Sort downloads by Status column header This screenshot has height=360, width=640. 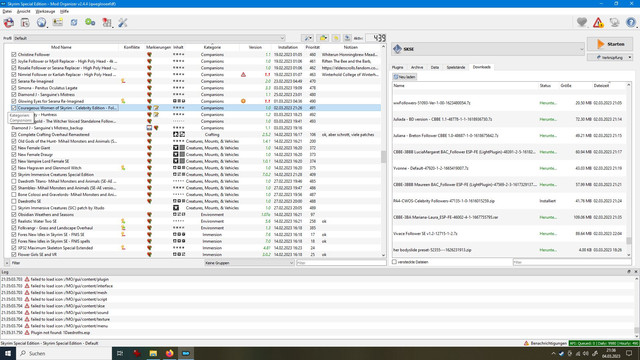545,86
